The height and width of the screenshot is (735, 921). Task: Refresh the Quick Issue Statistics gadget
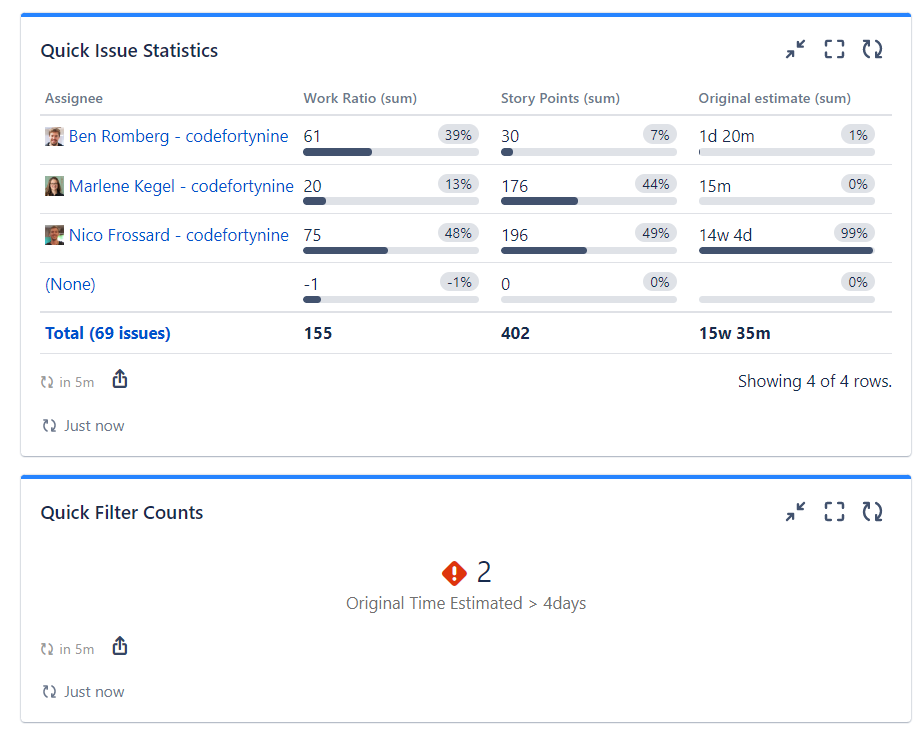click(872, 48)
